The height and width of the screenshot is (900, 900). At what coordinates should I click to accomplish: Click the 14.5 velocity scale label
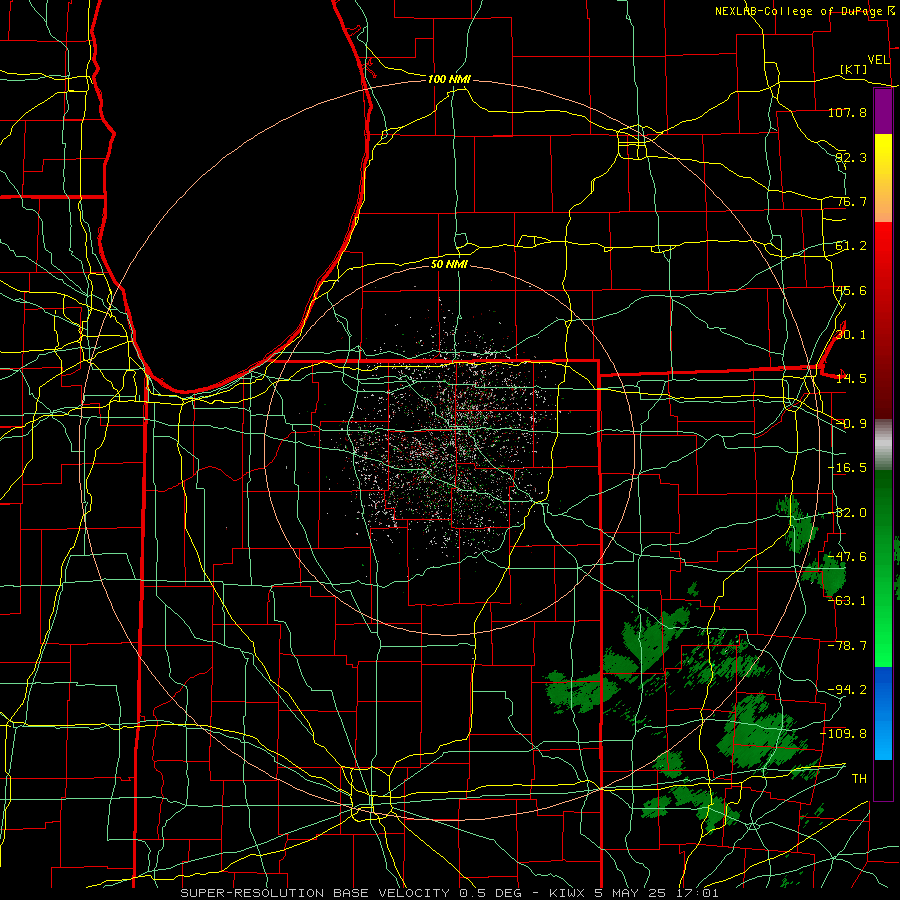coord(851,379)
